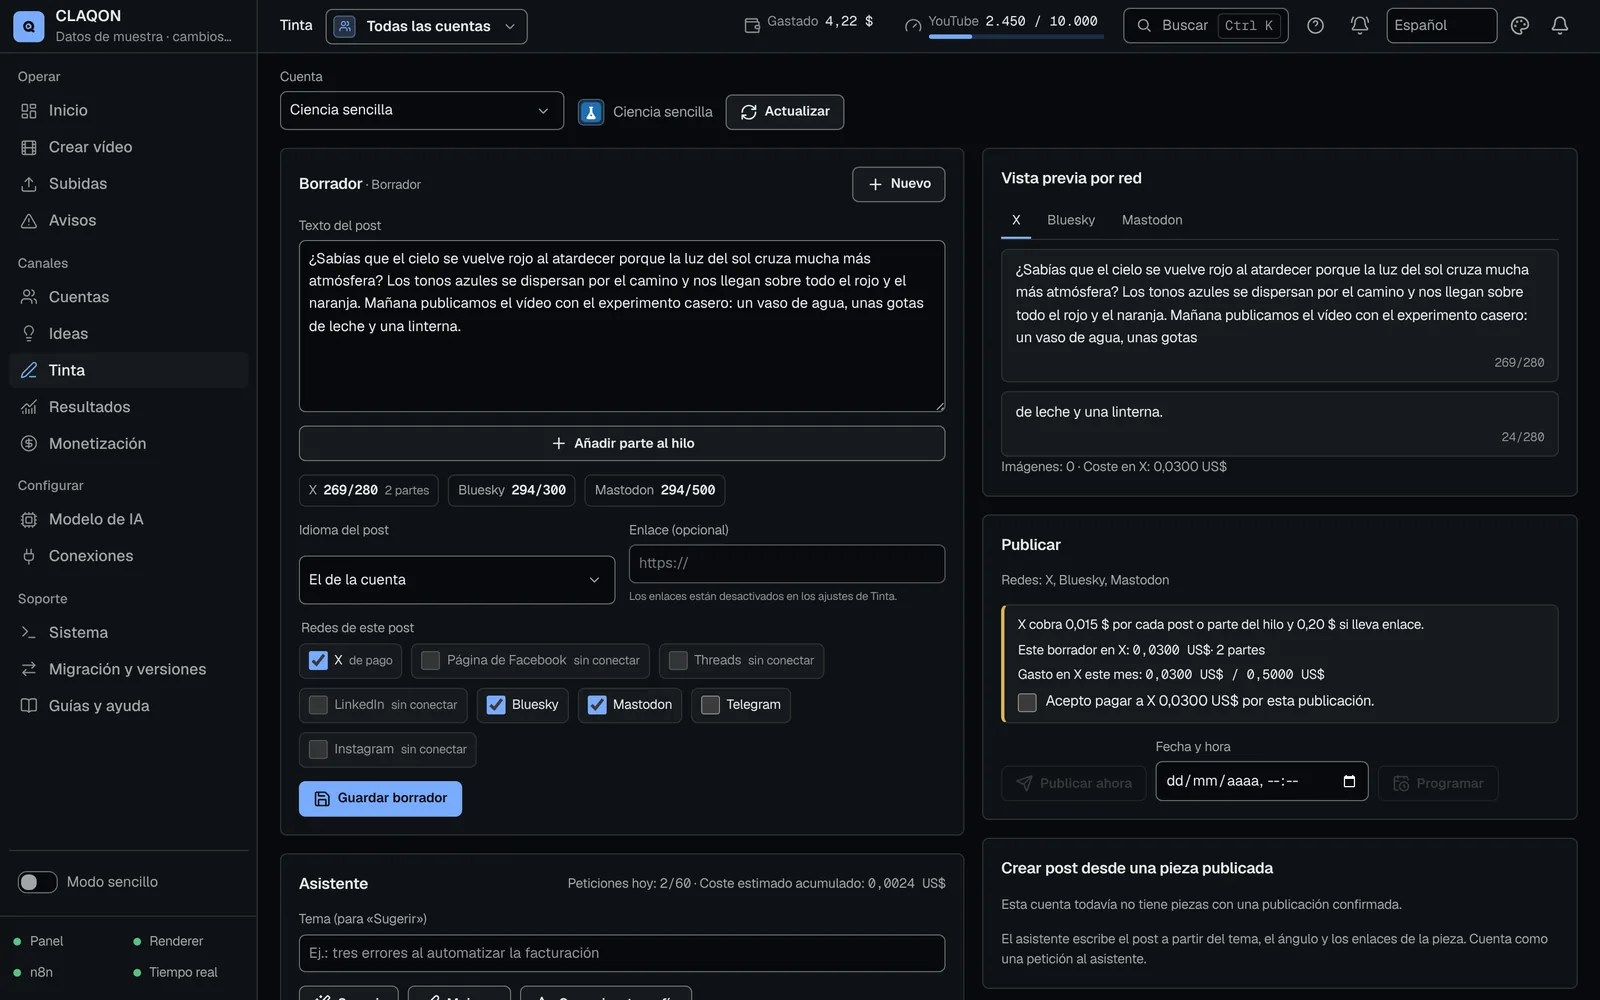This screenshot has height=1000, width=1600.
Task: Switch to the Mastodon preview tab
Action: 1152,220
